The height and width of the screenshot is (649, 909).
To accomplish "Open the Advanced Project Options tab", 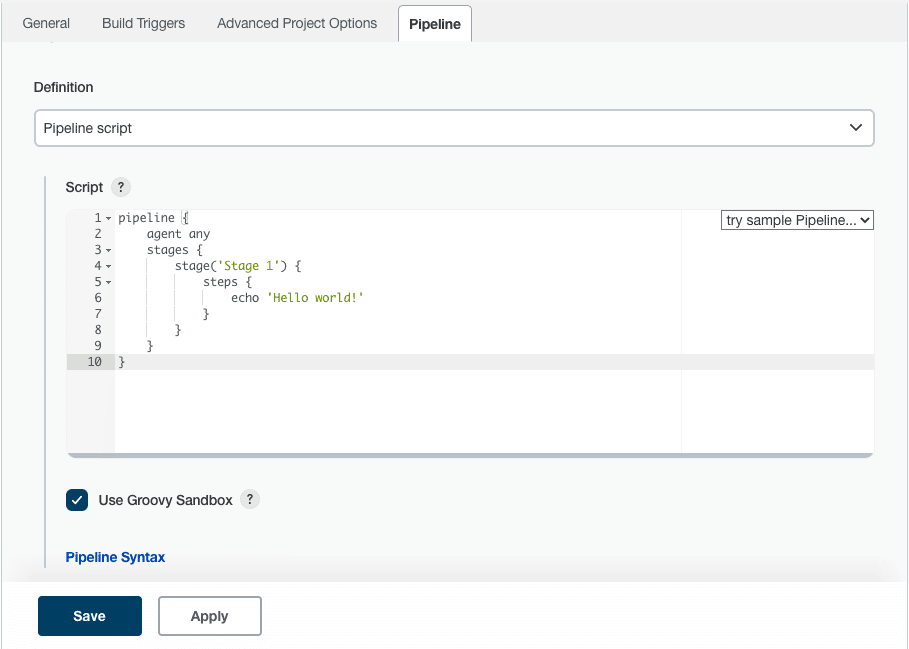I will [296, 22].
